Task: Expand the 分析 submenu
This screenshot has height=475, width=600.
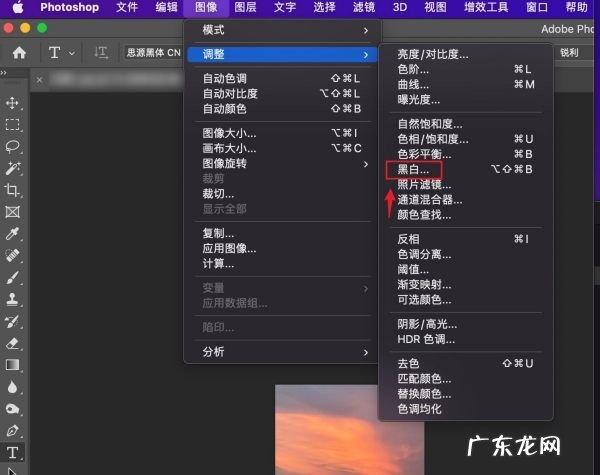Action: (x=278, y=352)
